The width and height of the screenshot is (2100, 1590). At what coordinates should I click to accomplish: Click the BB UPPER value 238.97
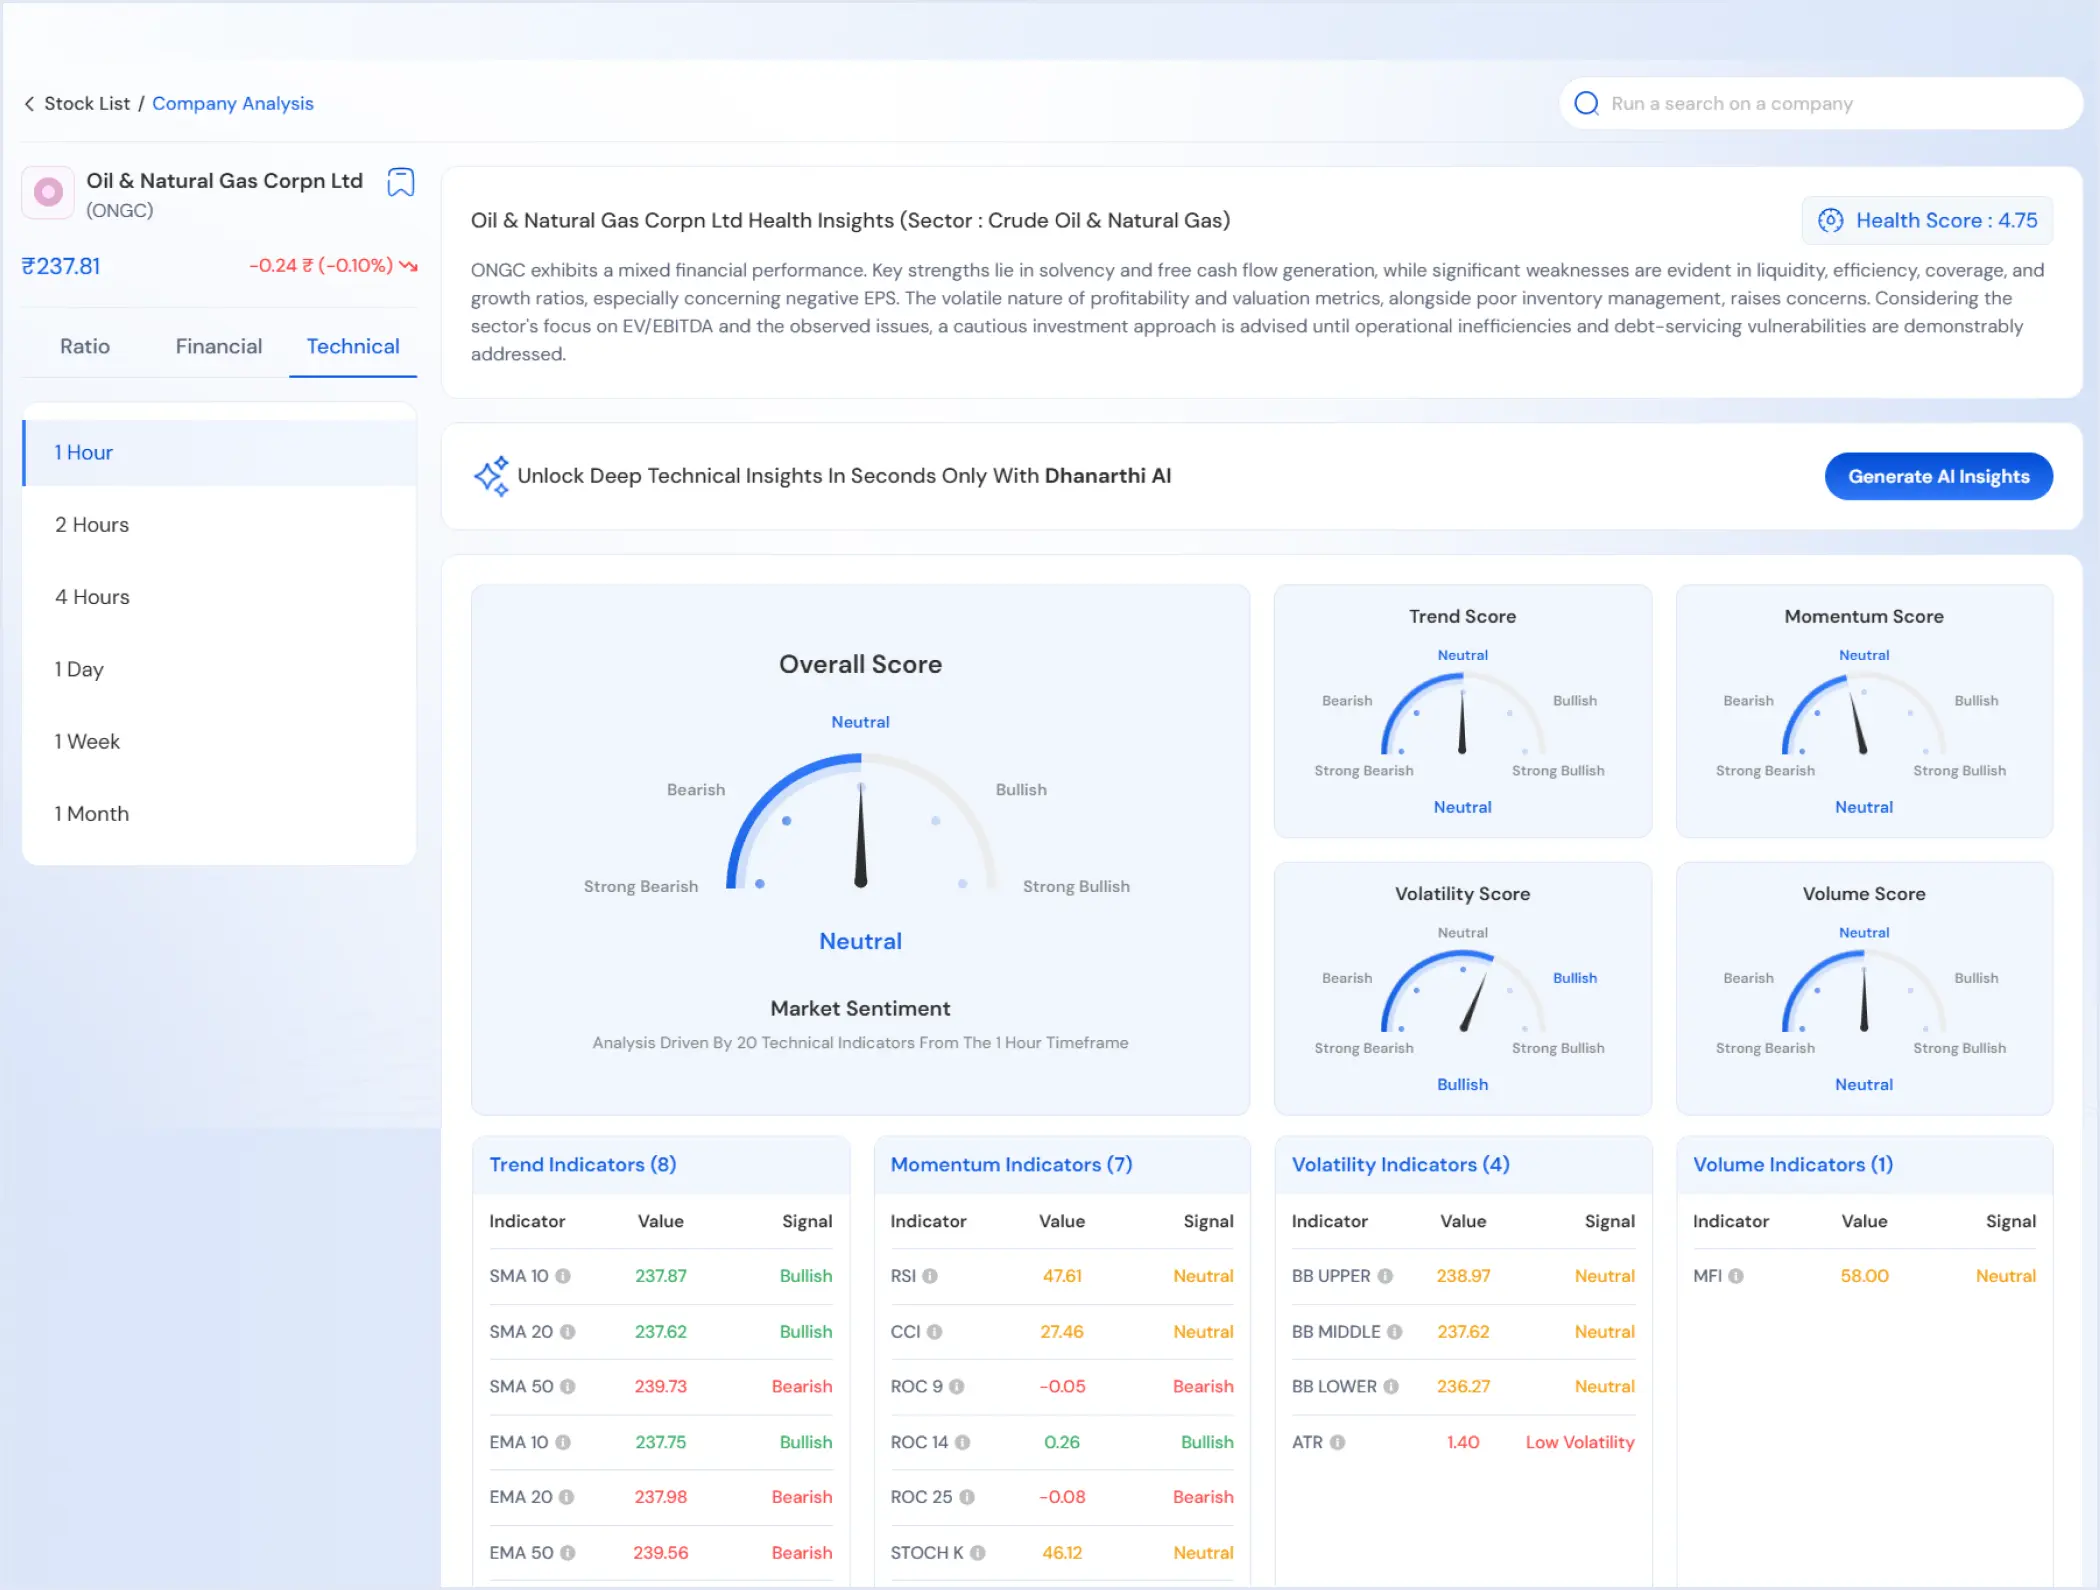1463,1276
